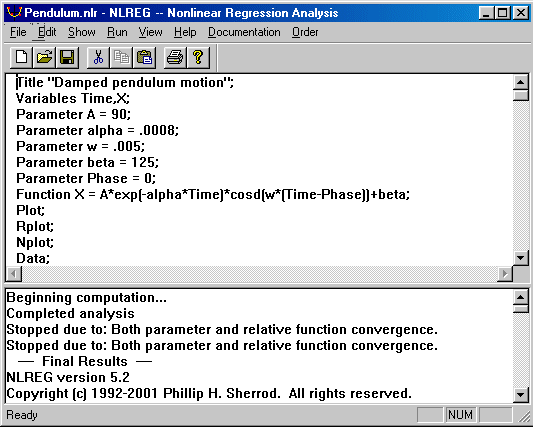The width and height of the screenshot is (533, 427).
Task: Open the Order menu
Action: (305, 32)
